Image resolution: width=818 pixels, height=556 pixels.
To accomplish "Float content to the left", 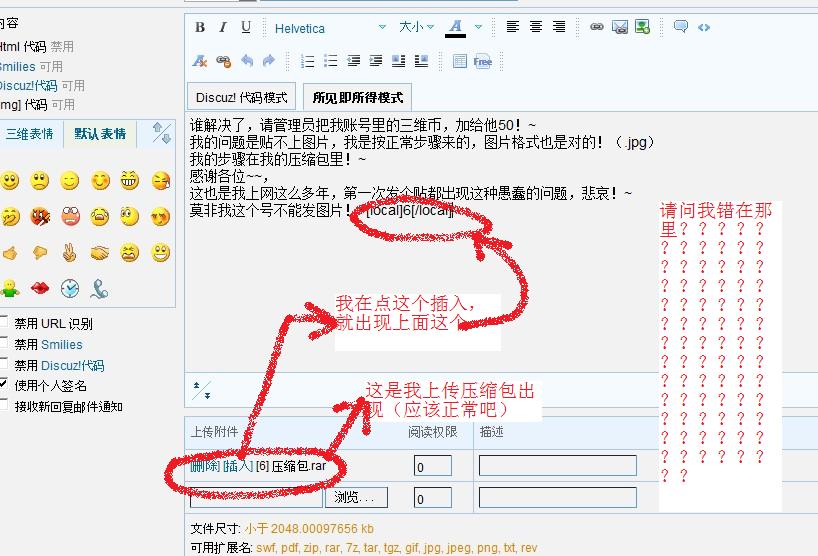I will (399, 61).
